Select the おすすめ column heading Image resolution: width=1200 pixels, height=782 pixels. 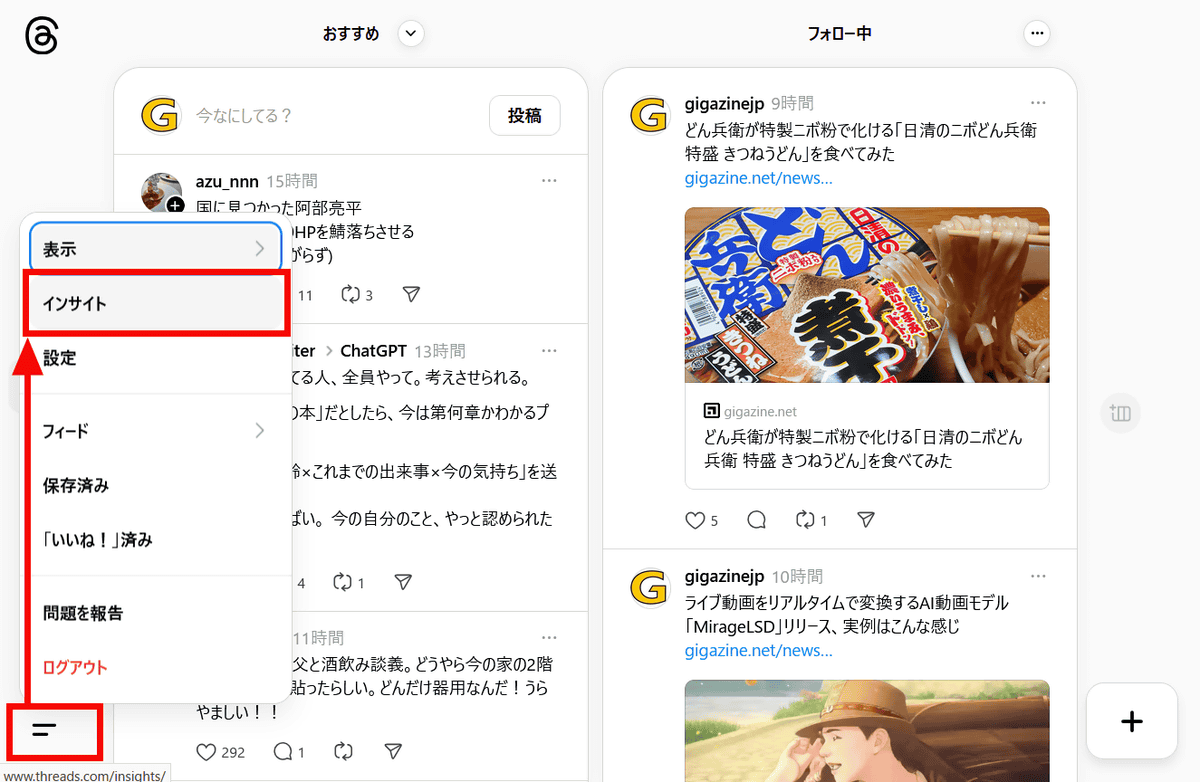[x=351, y=34]
